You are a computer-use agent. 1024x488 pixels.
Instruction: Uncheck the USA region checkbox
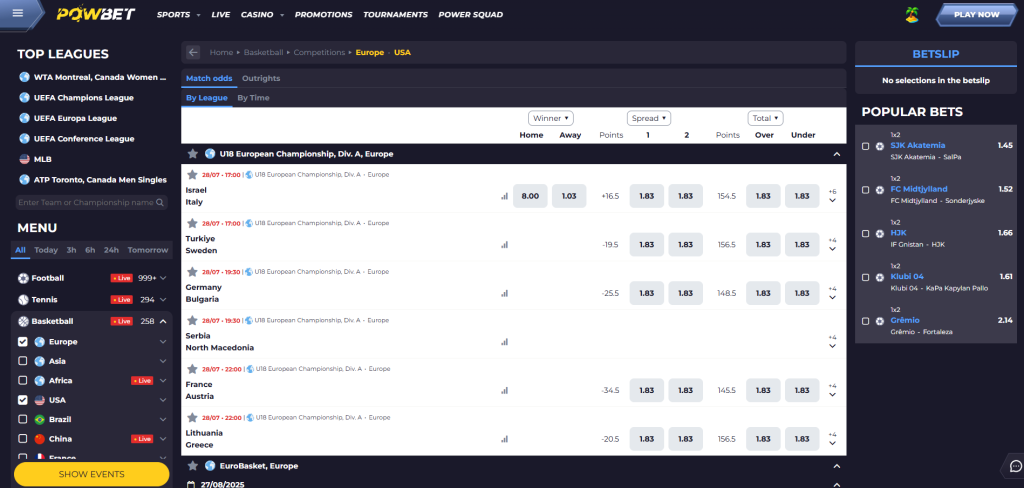pos(23,400)
